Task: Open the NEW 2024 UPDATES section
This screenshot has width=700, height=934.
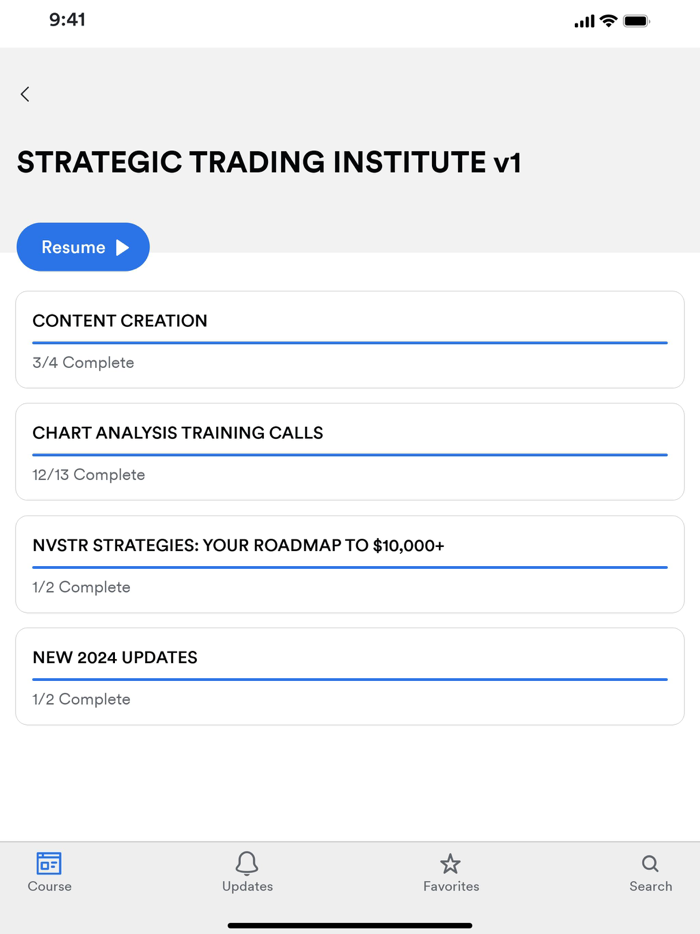Action: (x=350, y=676)
